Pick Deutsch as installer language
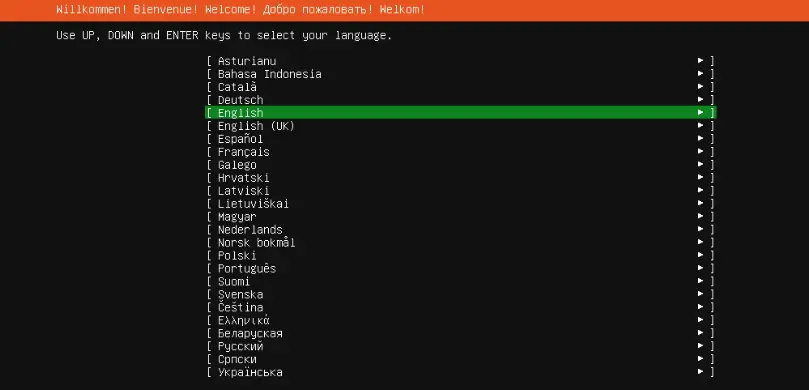Screen dimensions: 809x390 point(461,100)
